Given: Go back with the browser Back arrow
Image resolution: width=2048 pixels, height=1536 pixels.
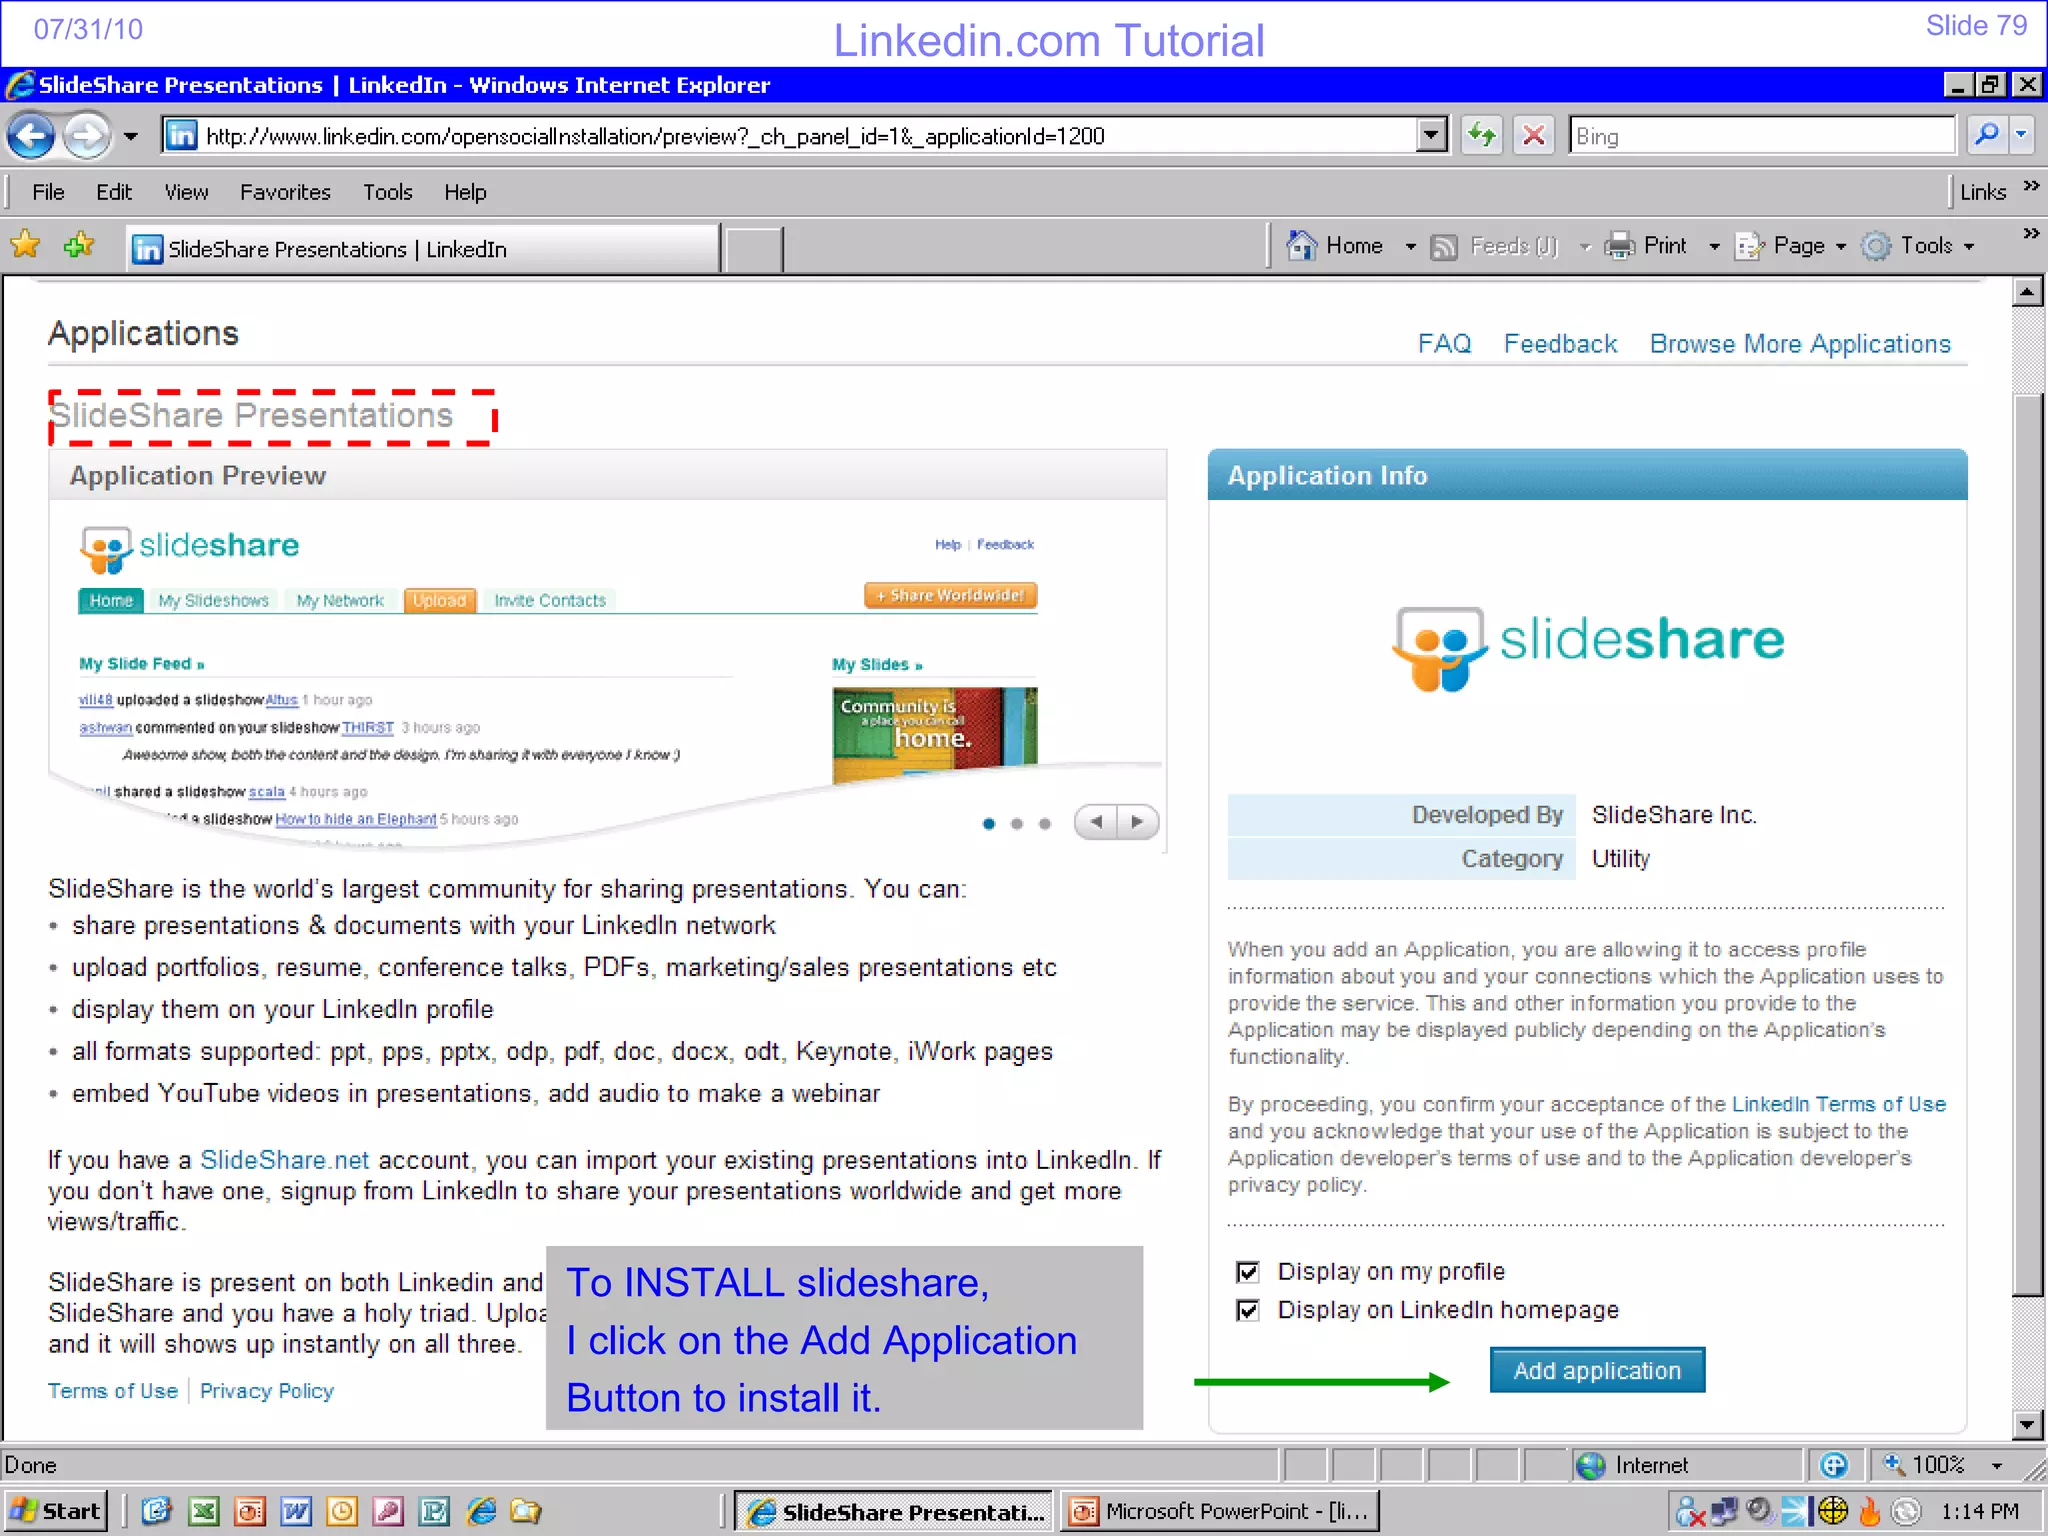Looking at the screenshot, I should 32,136.
